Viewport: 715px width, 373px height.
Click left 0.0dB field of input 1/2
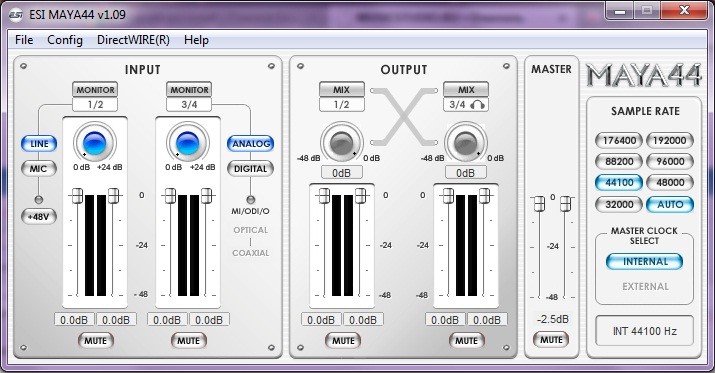74,320
